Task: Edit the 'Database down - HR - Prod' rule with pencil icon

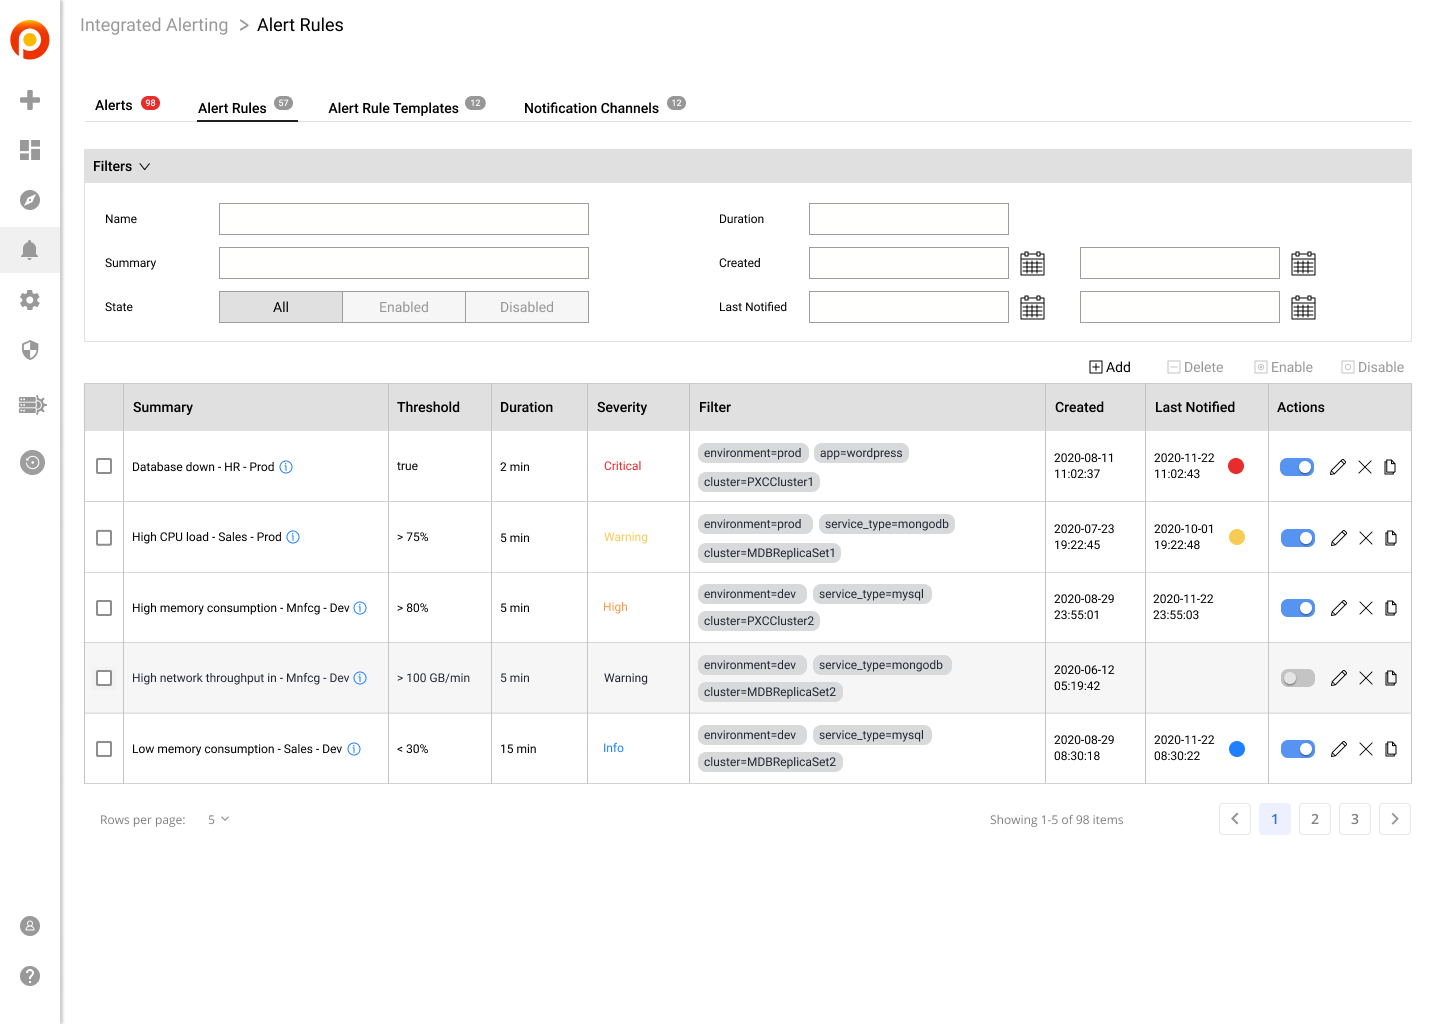Action: tap(1338, 466)
